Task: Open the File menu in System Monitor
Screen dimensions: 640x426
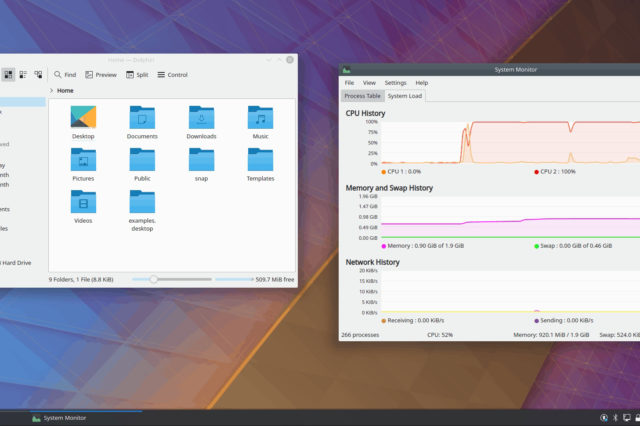Action: pos(349,82)
